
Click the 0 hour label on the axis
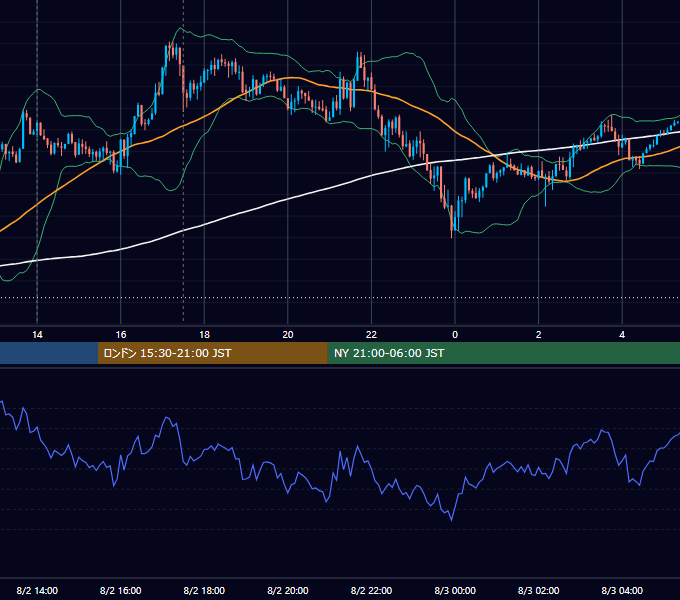tap(455, 335)
